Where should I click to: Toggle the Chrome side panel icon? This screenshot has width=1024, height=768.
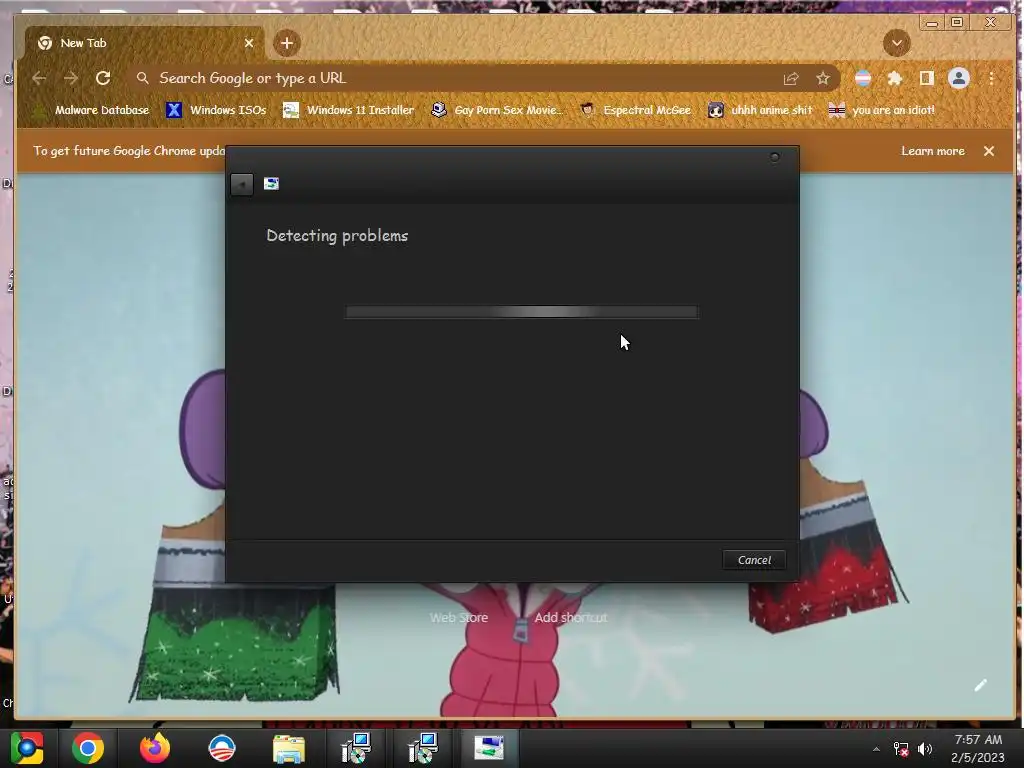(x=926, y=78)
